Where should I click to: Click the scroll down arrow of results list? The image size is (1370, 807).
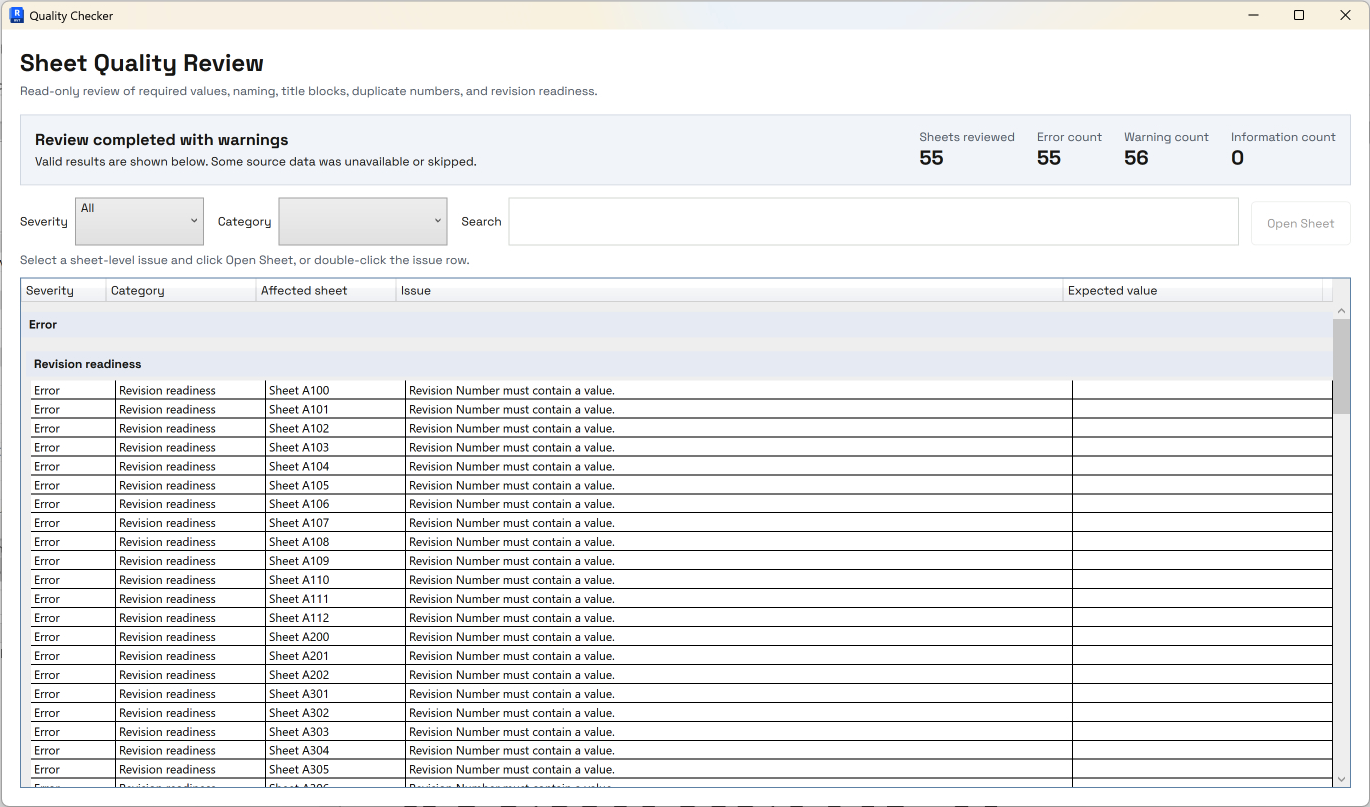[1341, 779]
